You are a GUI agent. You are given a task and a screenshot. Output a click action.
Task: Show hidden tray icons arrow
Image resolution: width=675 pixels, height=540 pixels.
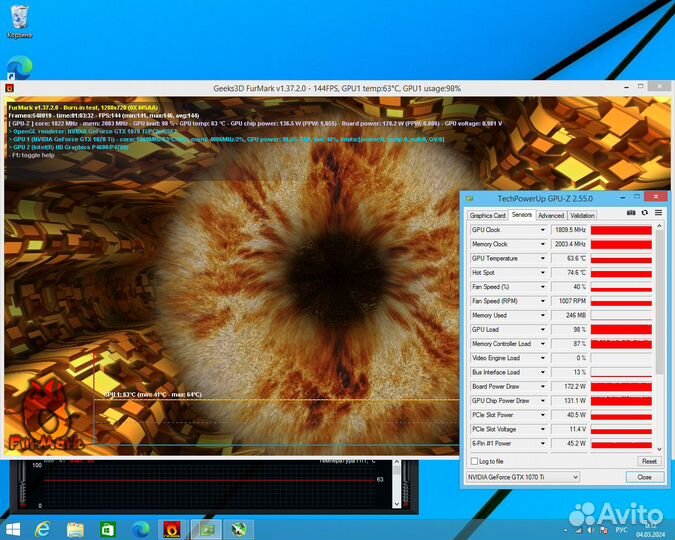(566, 531)
